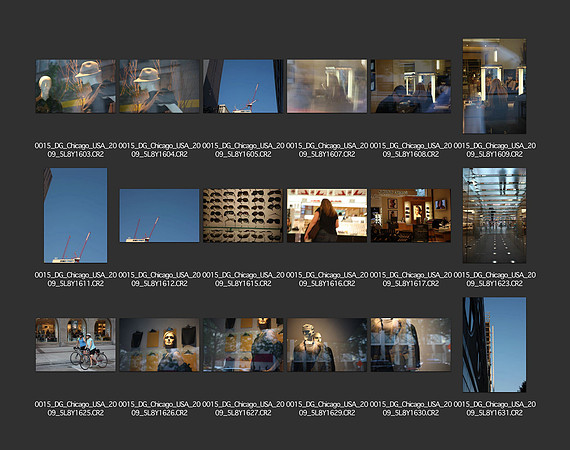Viewport: 570px width, 450px height.
Task: Click the filename label ending 5L8Y1603.CR2
Action: click(x=76, y=150)
